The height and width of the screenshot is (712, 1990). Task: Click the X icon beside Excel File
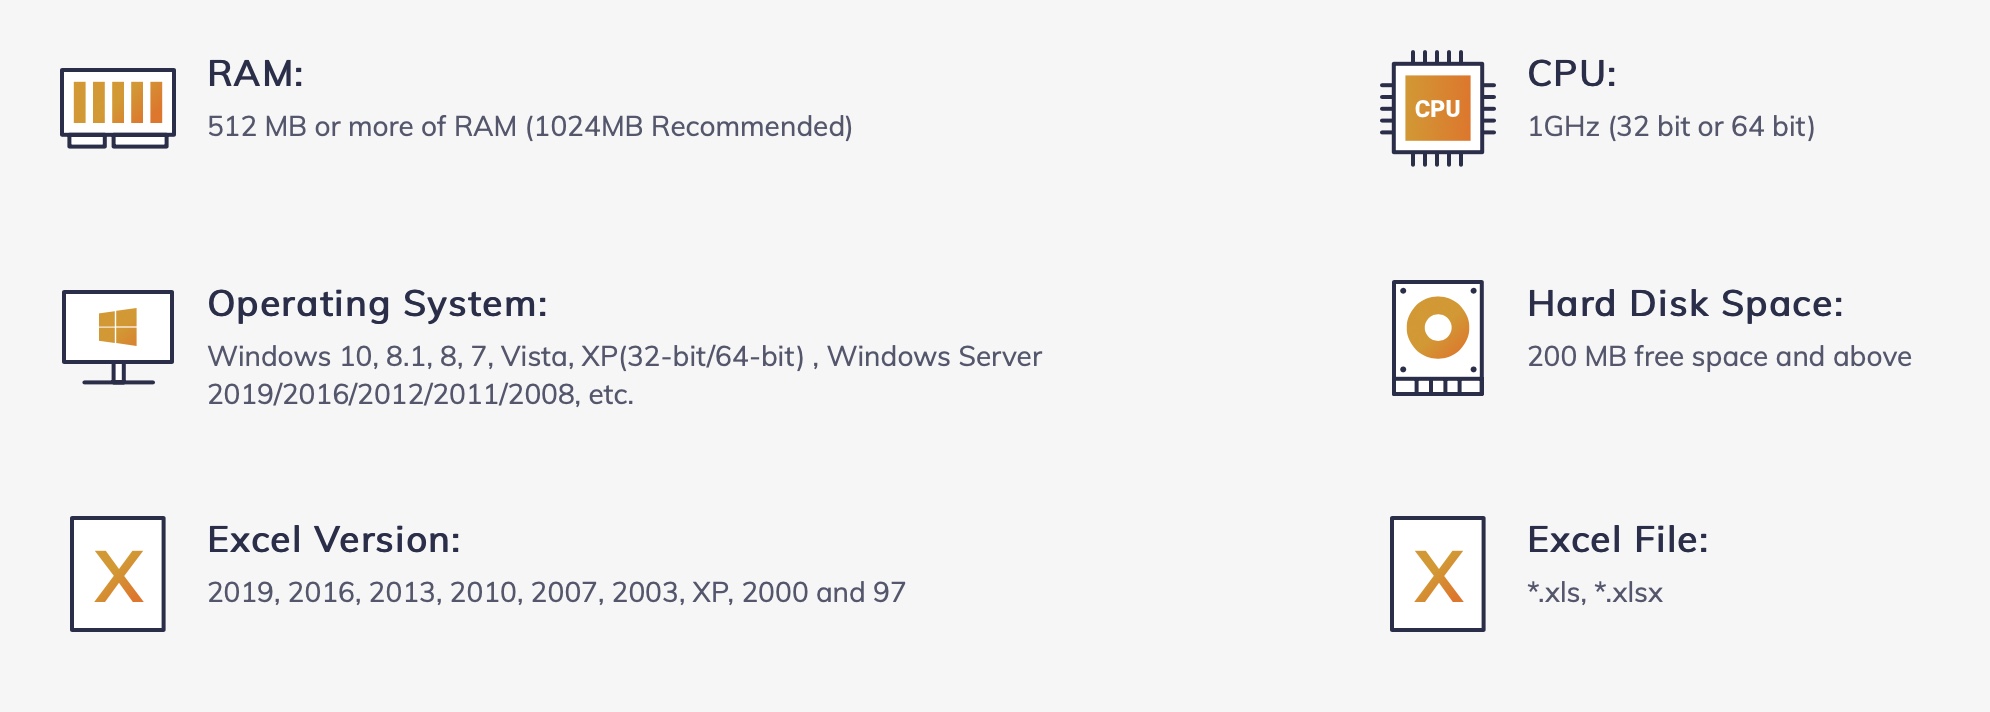click(1437, 574)
